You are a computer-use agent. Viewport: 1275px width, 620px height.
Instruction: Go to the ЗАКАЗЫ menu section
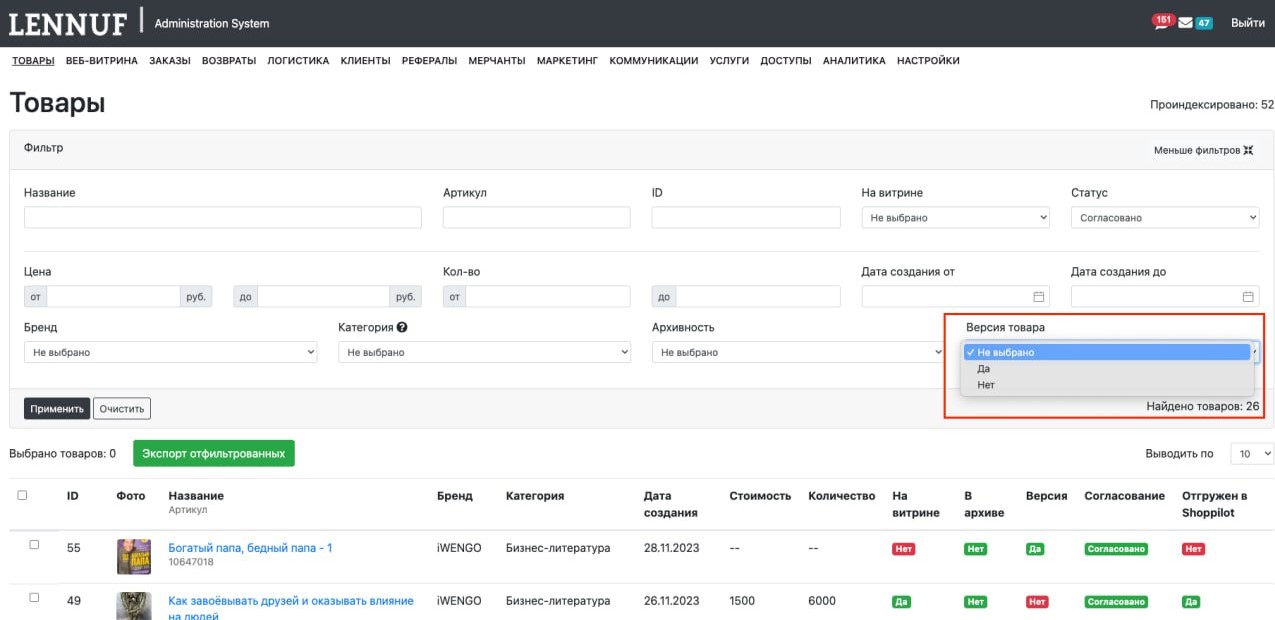click(169, 61)
